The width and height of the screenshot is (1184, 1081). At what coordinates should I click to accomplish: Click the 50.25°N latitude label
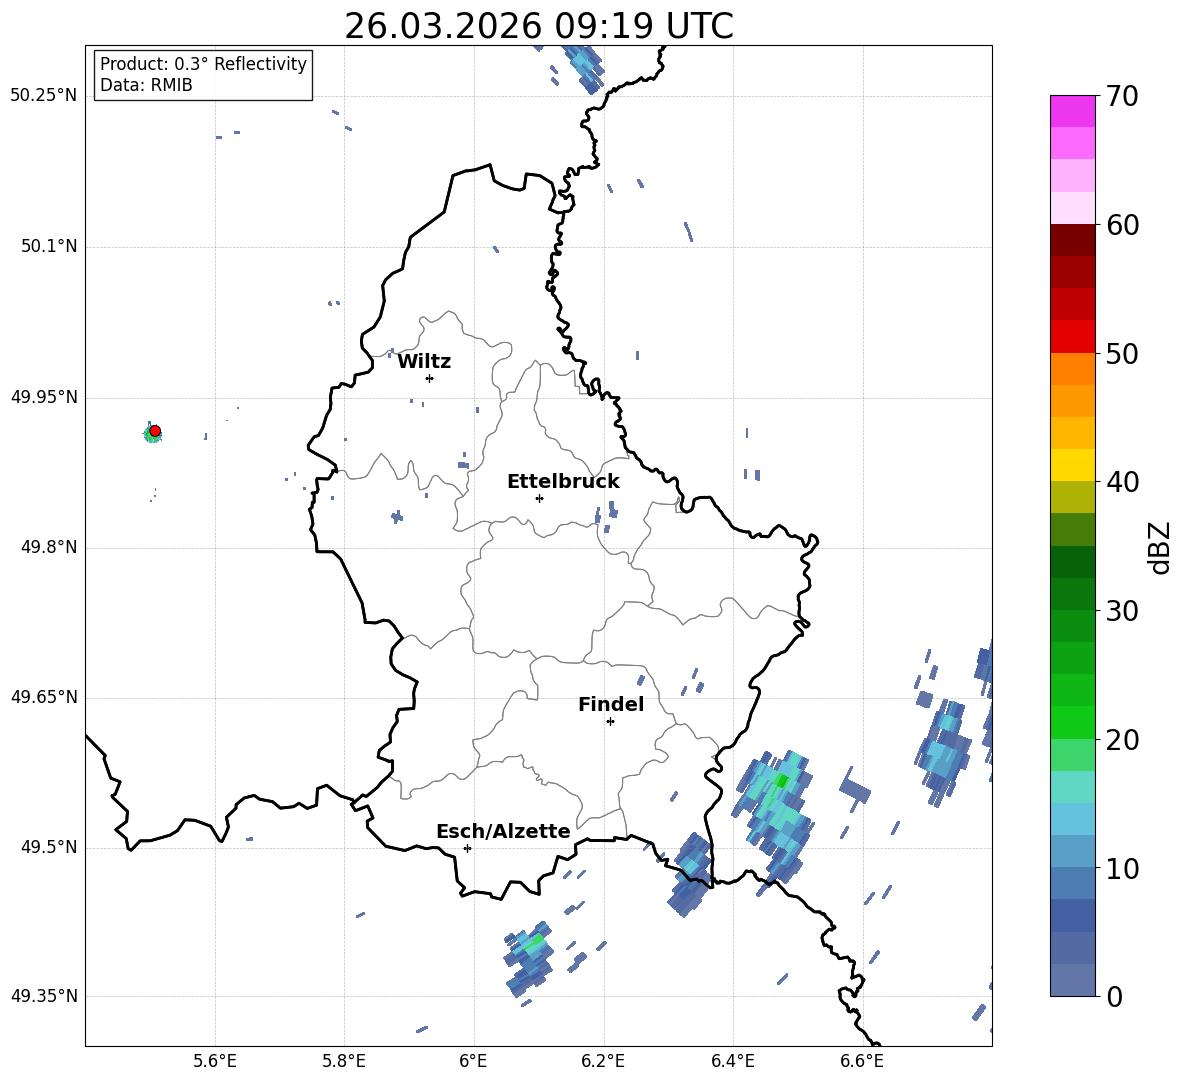point(44,96)
